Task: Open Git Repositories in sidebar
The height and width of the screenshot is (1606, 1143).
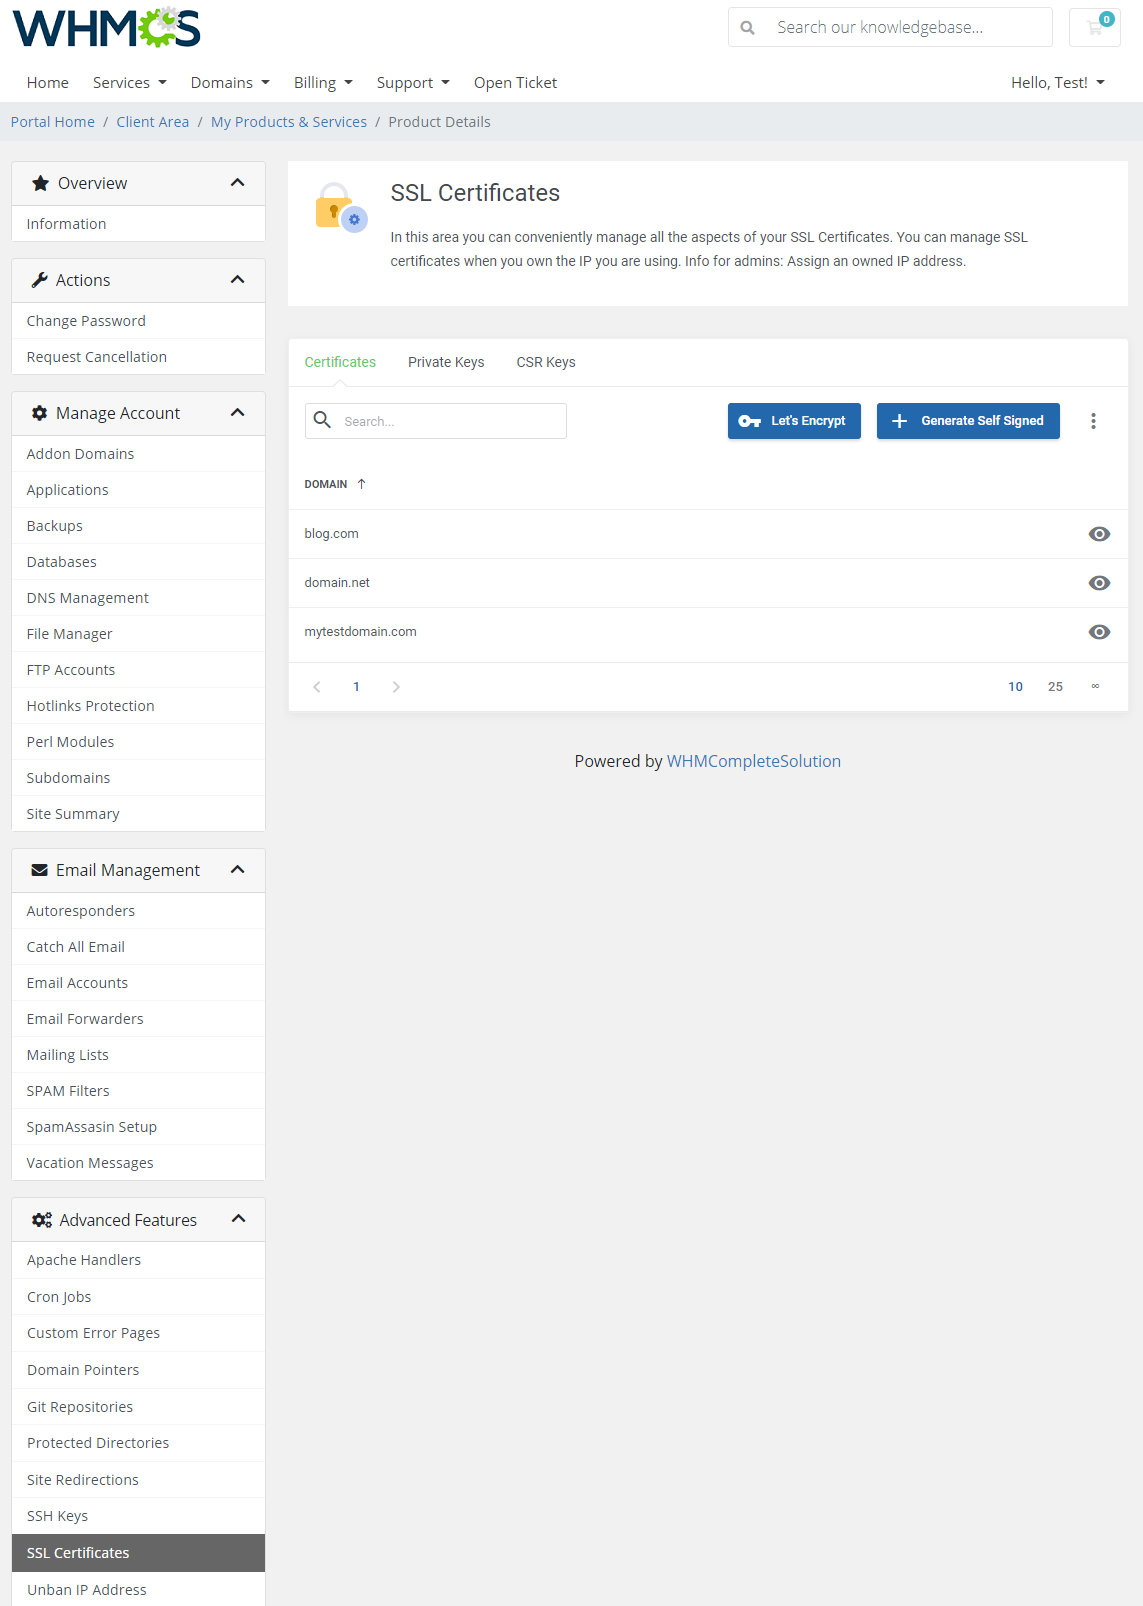Action: coord(138,1407)
